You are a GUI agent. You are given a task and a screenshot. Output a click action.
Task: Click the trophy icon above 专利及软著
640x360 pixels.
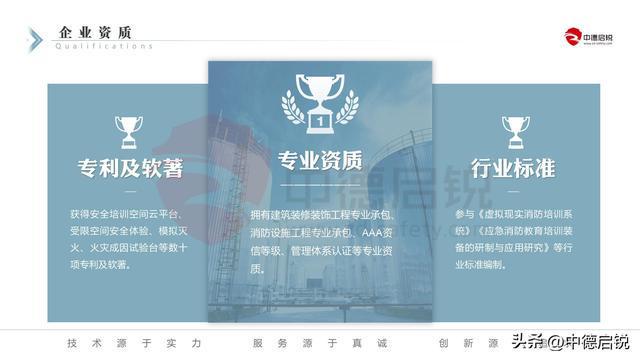[x=129, y=132]
